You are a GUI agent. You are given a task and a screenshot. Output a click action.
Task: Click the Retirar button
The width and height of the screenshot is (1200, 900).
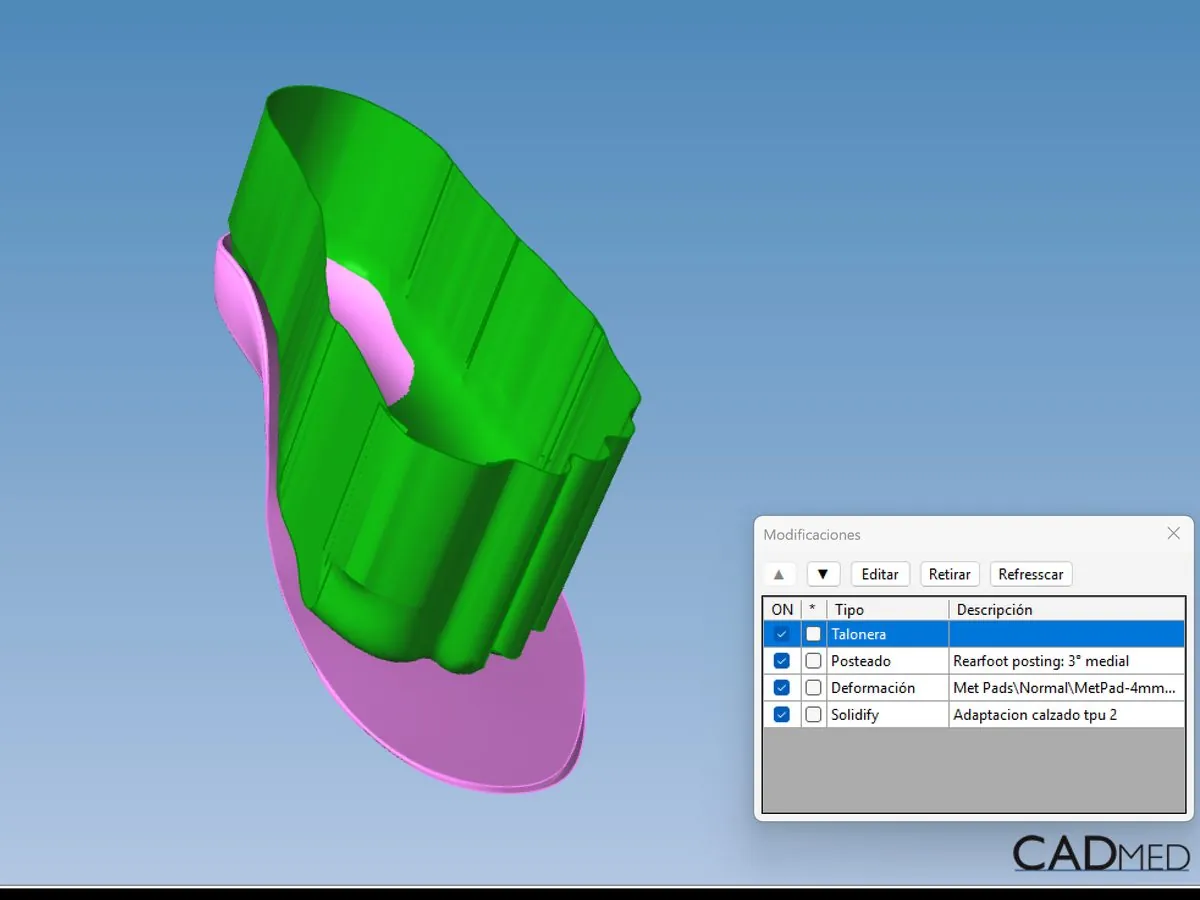(x=949, y=574)
